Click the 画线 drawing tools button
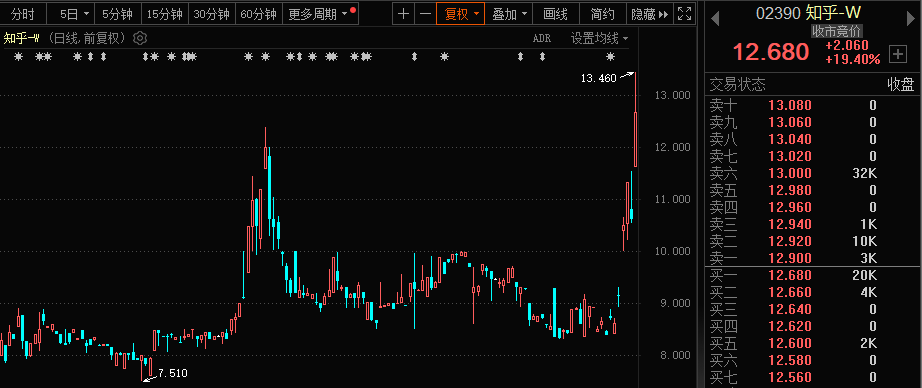 tap(556, 14)
